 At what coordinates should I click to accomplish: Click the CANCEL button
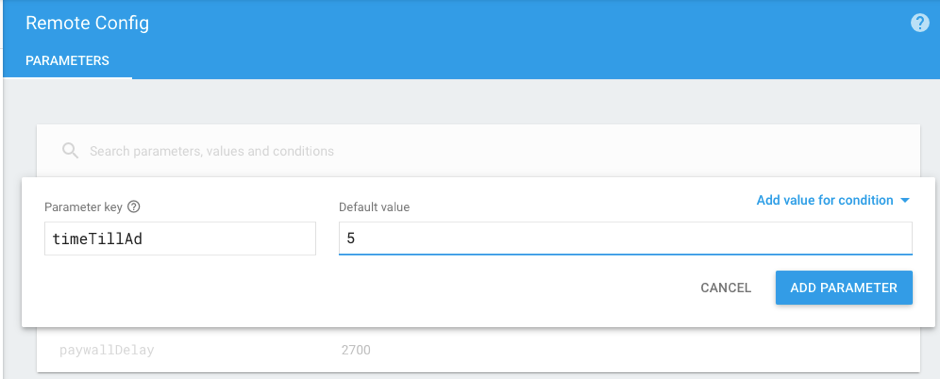point(725,288)
